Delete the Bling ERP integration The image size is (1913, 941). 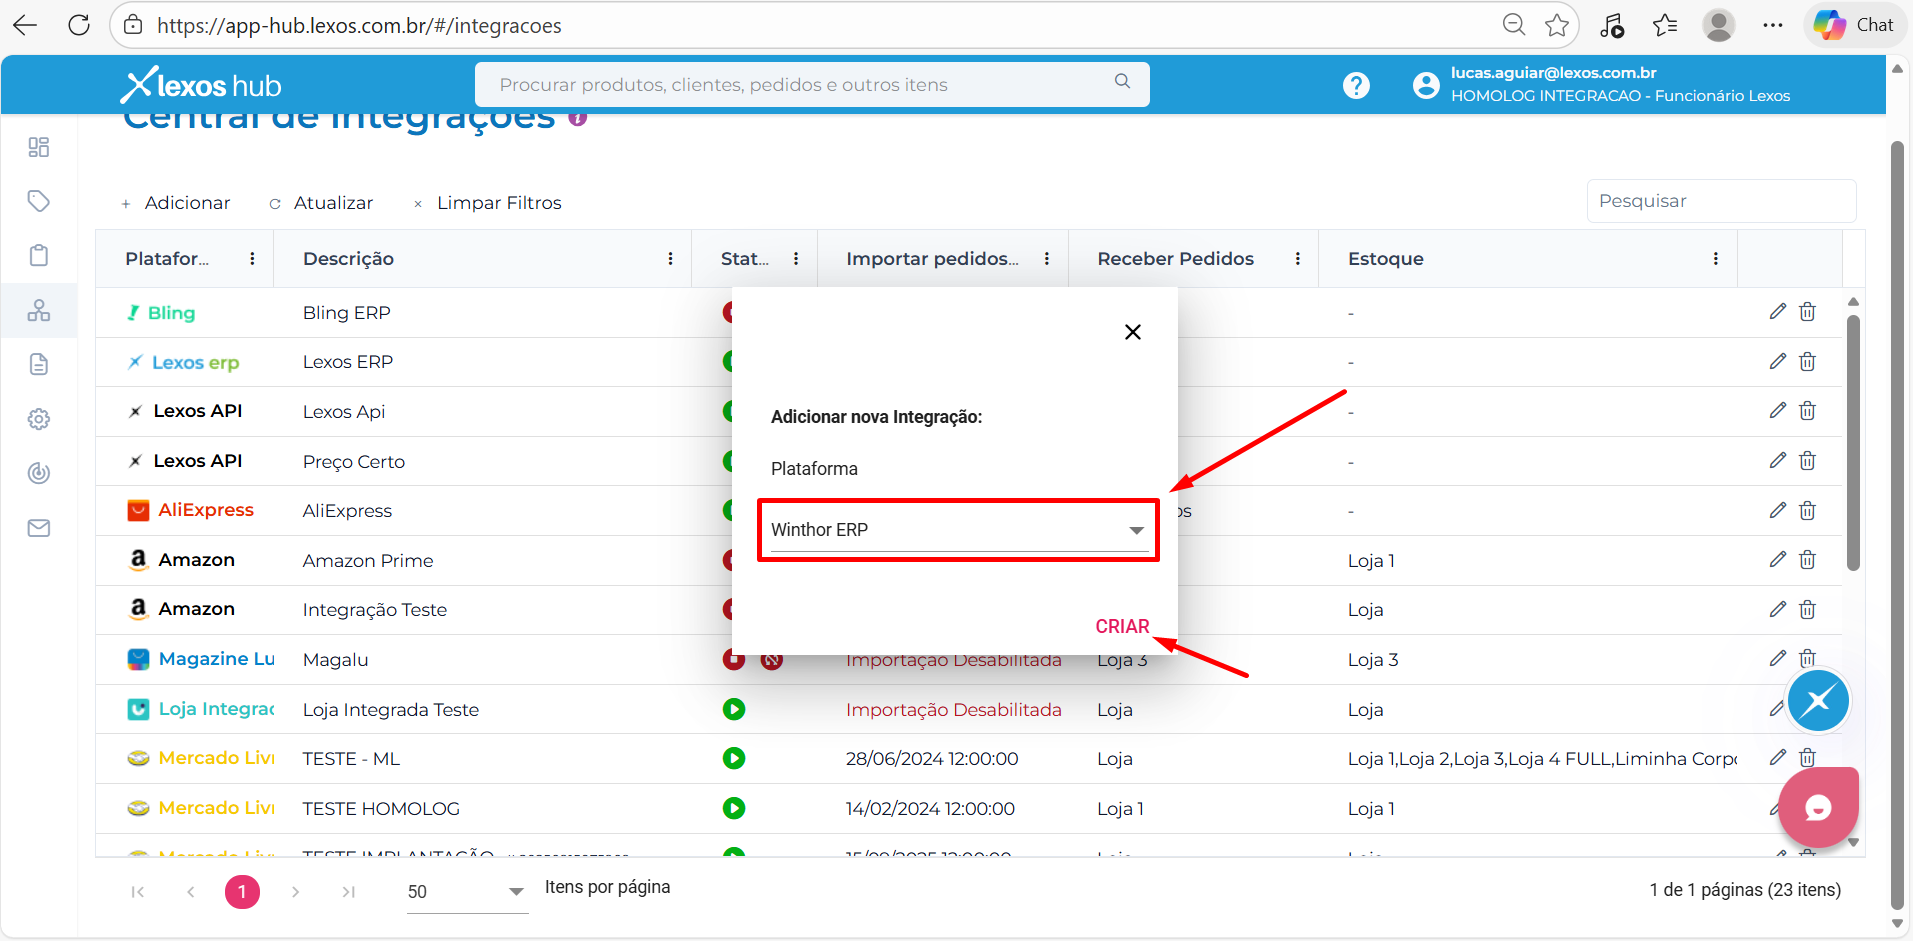tap(1807, 312)
